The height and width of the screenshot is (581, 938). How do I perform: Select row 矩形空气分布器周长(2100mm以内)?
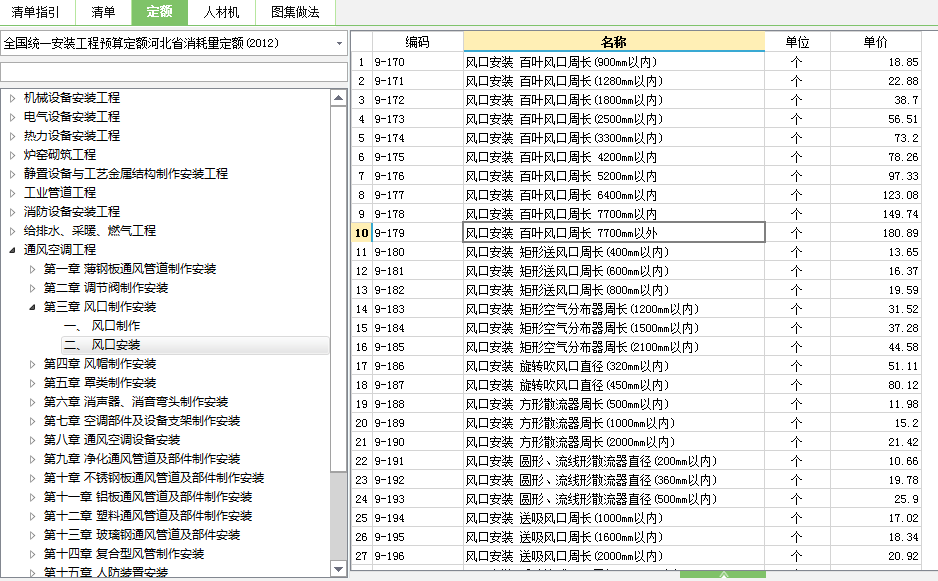pyautogui.click(x=614, y=347)
